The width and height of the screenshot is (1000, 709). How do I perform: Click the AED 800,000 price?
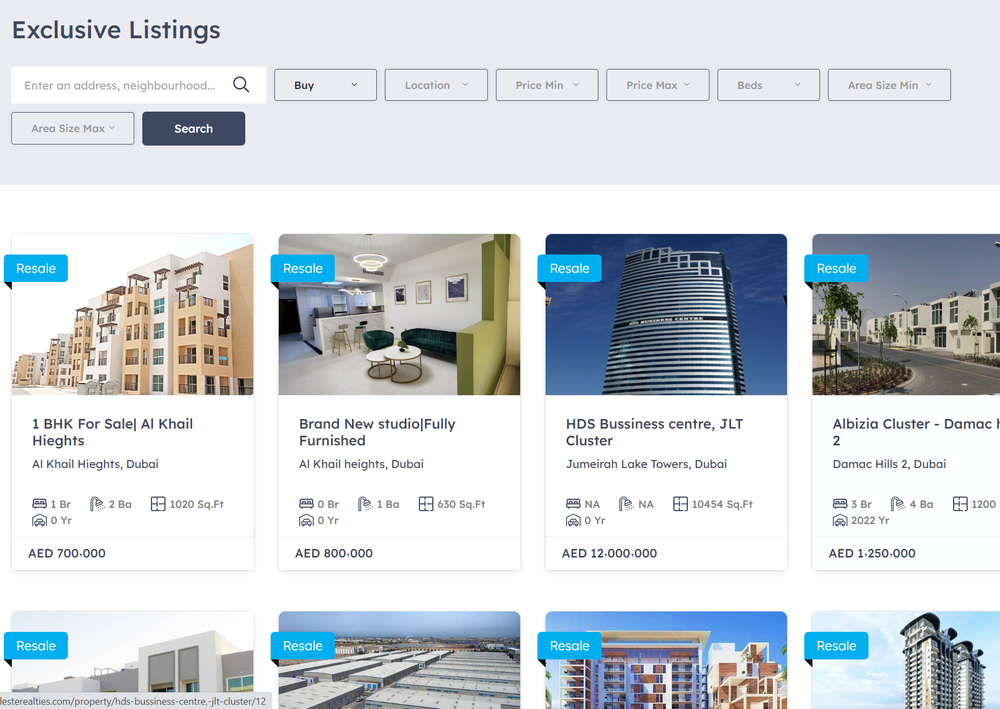pyautogui.click(x=334, y=553)
